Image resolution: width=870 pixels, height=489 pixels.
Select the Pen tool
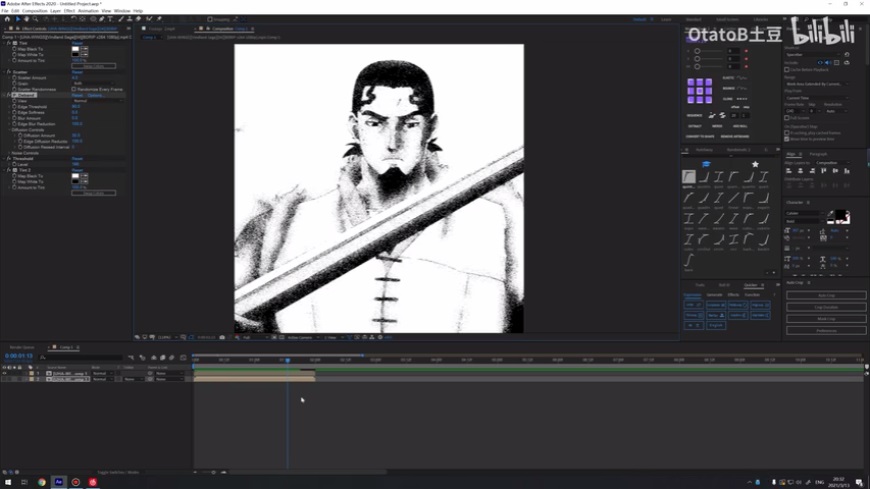[102, 19]
